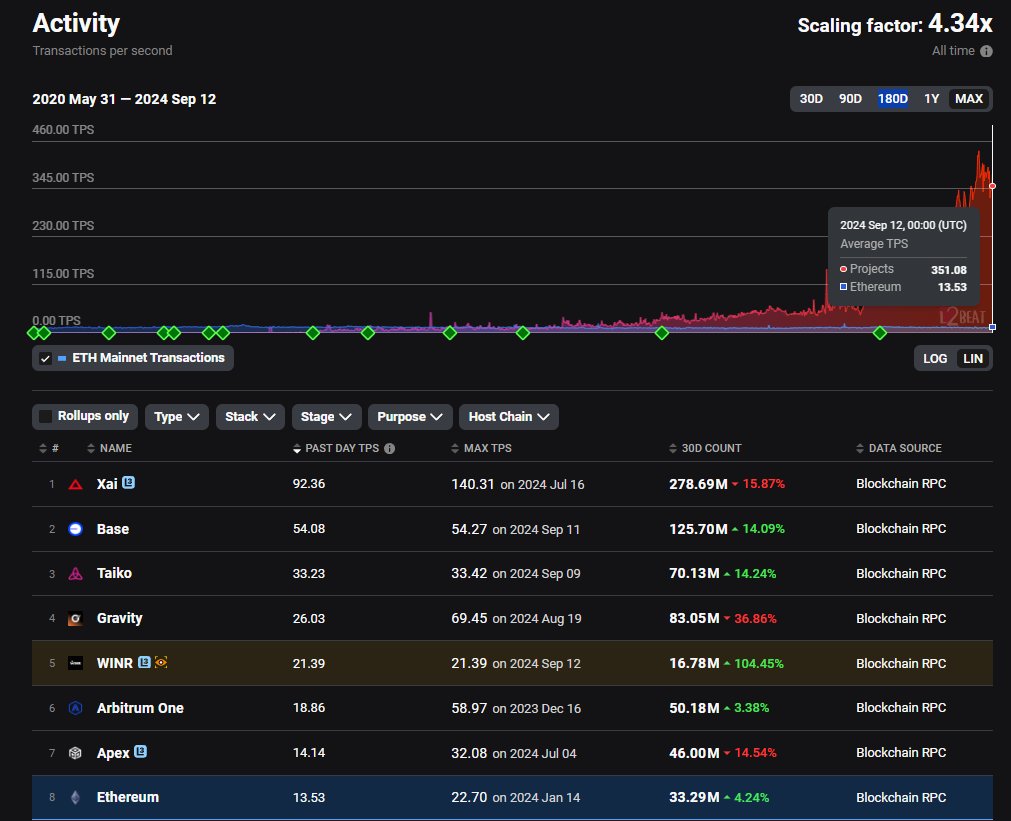
Task: Sort by the # column arrows
Action: (x=43, y=448)
